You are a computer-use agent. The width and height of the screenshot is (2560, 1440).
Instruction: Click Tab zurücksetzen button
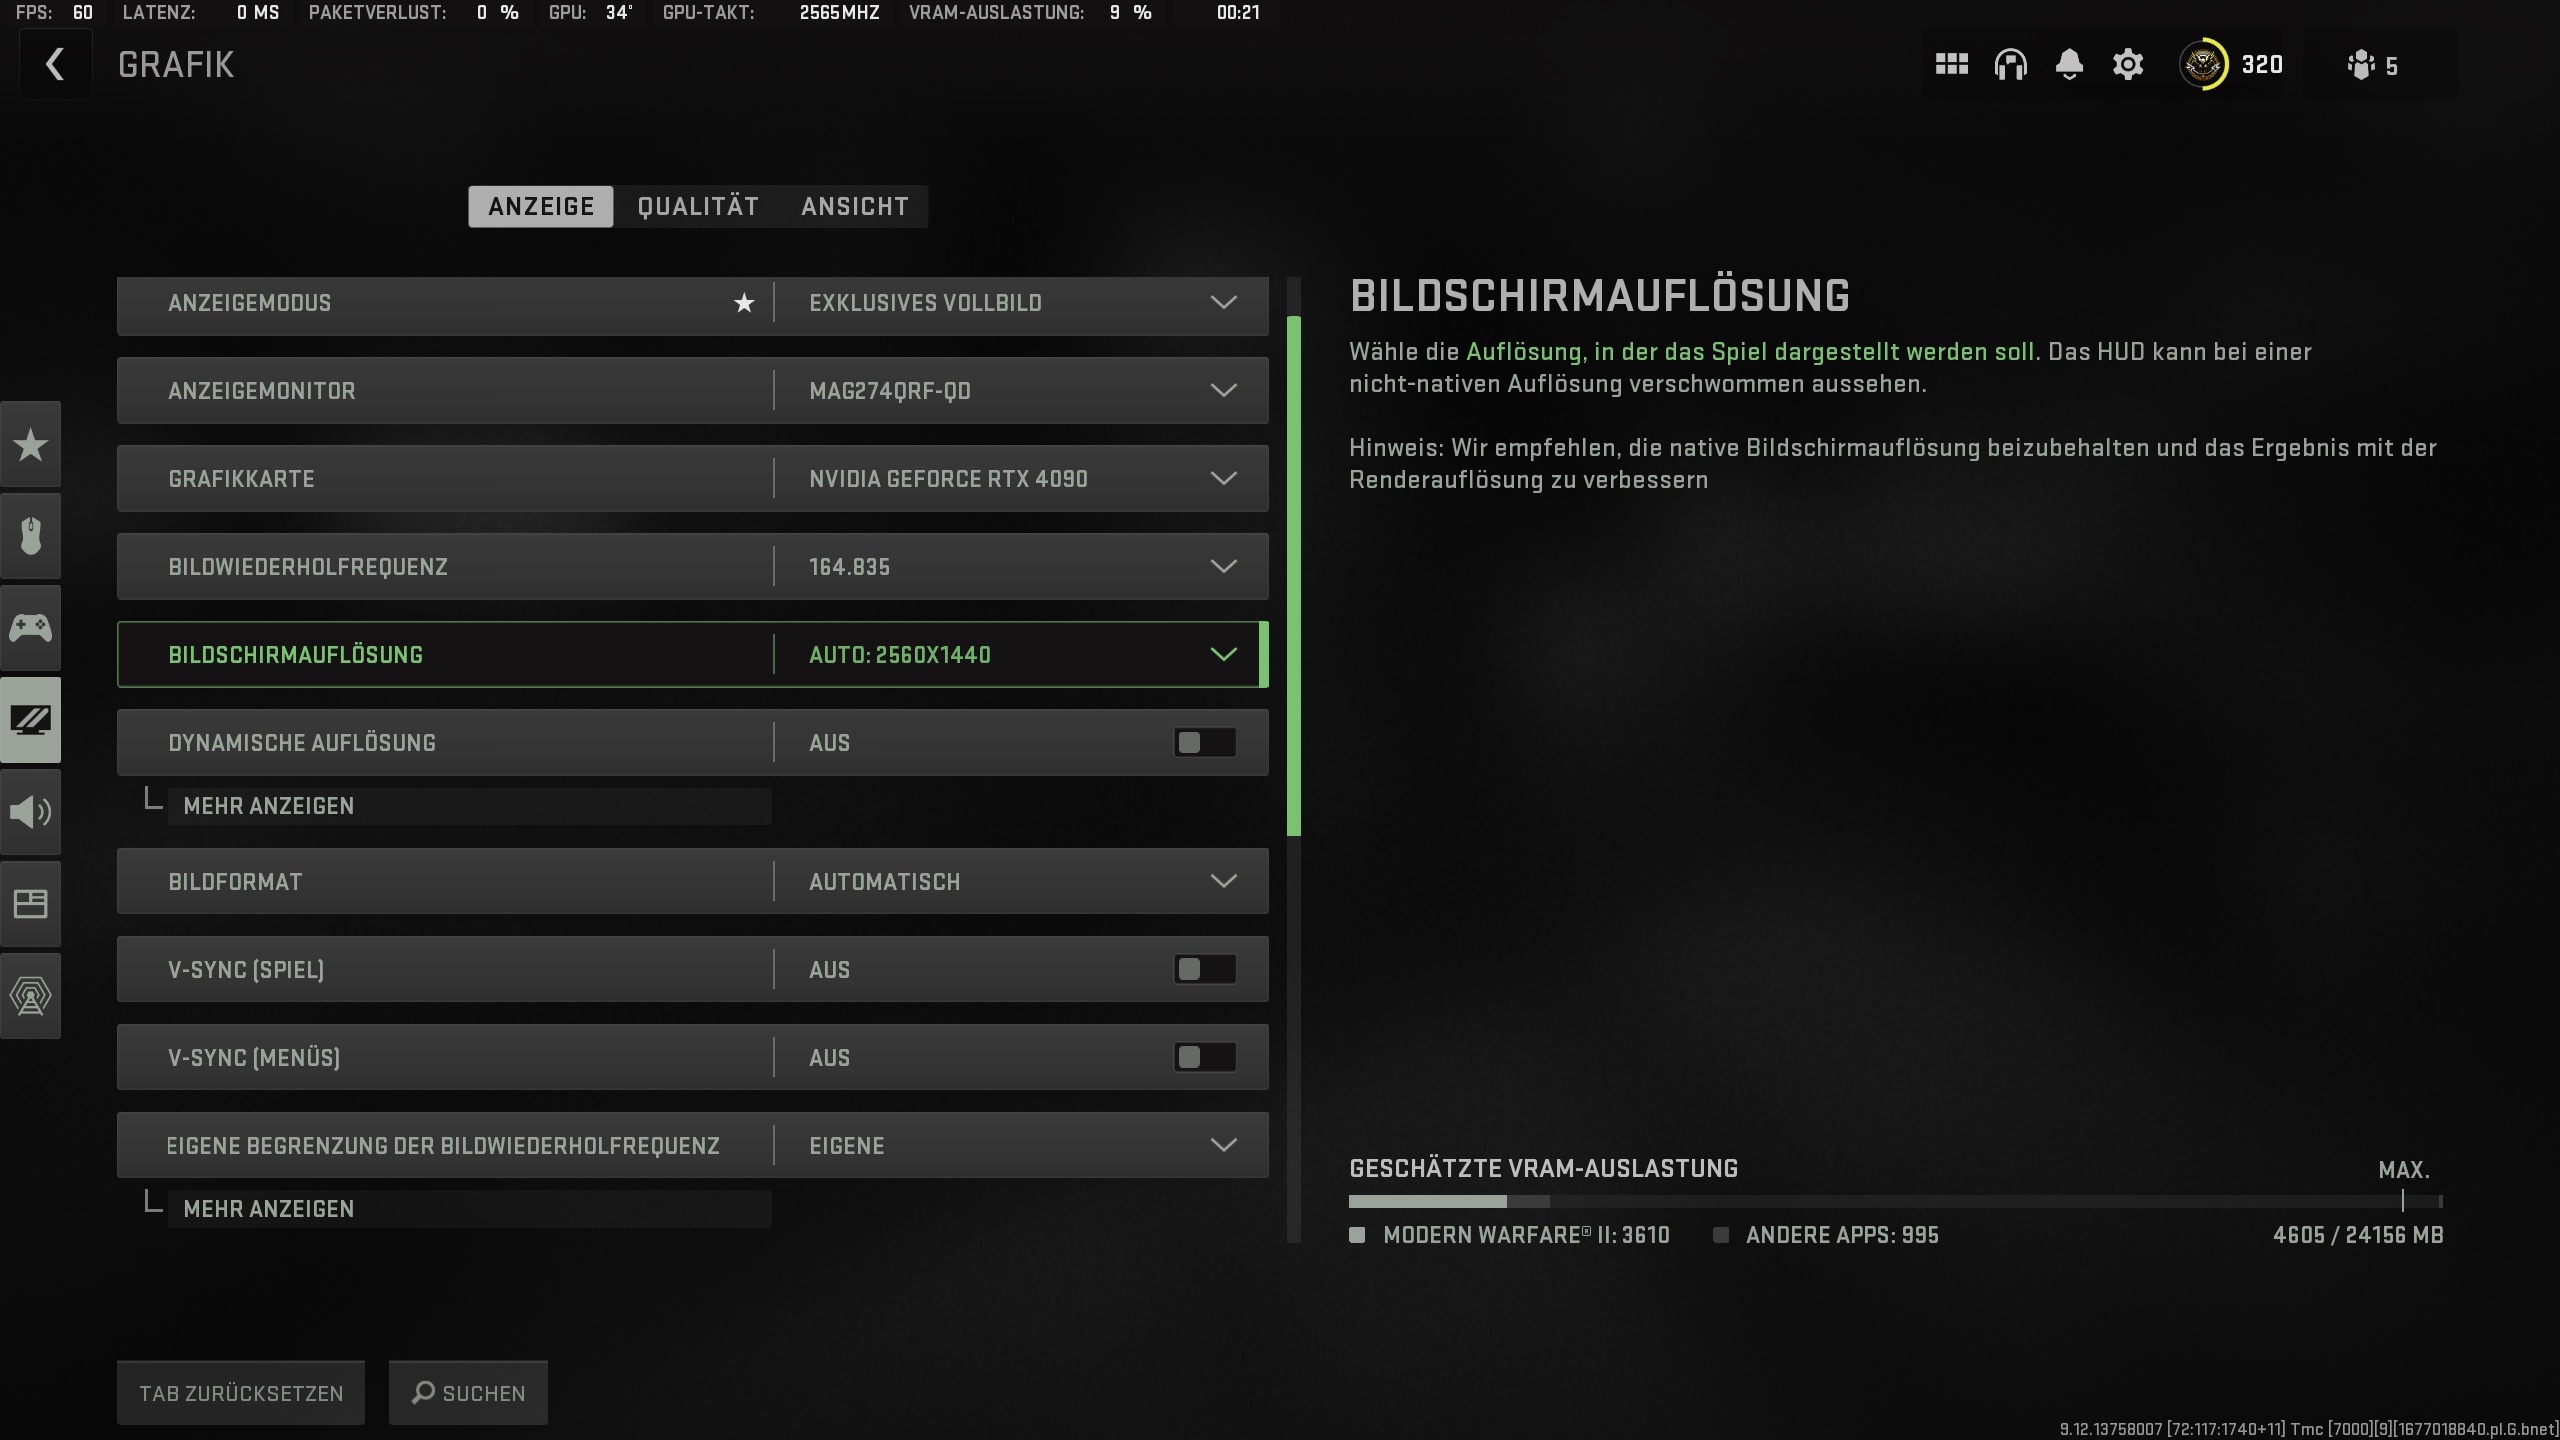pos(241,1393)
